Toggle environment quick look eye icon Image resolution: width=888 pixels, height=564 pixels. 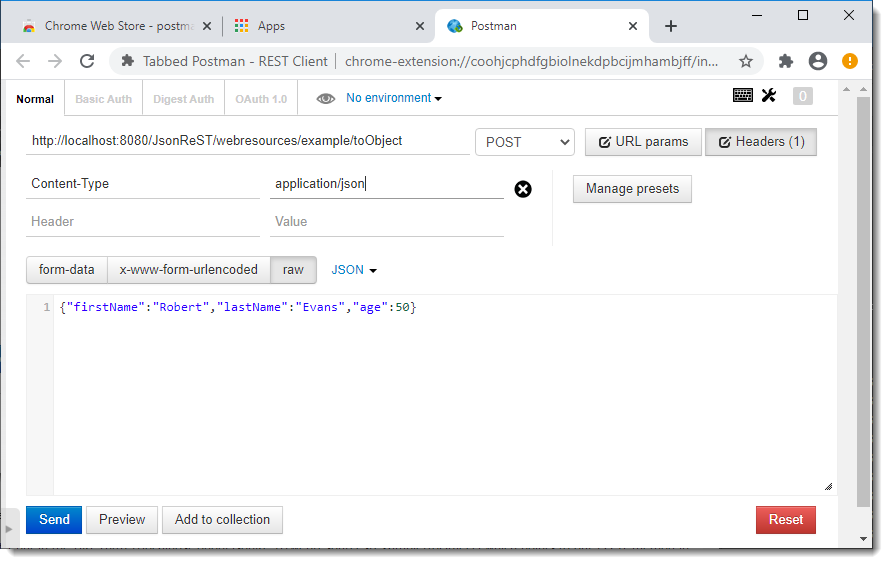[x=326, y=99]
